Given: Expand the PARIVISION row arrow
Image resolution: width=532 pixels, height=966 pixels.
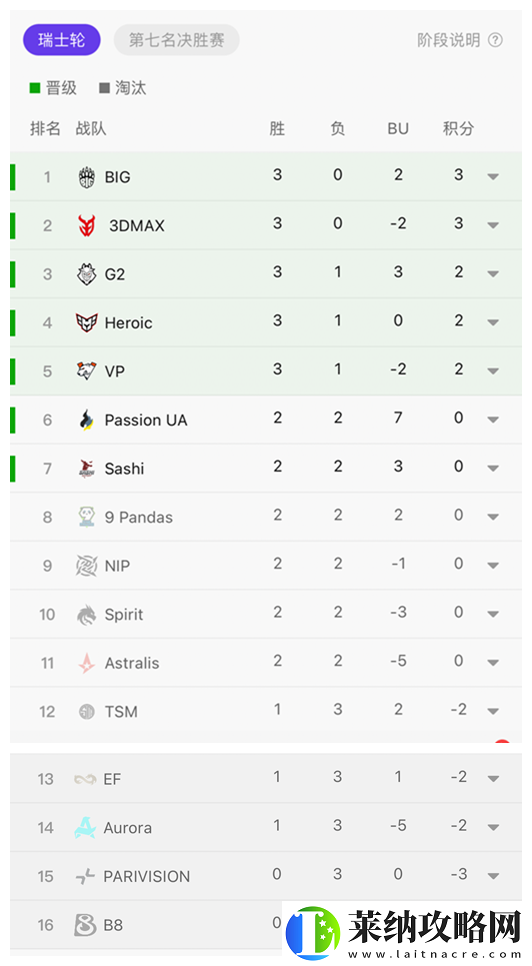Looking at the screenshot, I should point(493,876).
